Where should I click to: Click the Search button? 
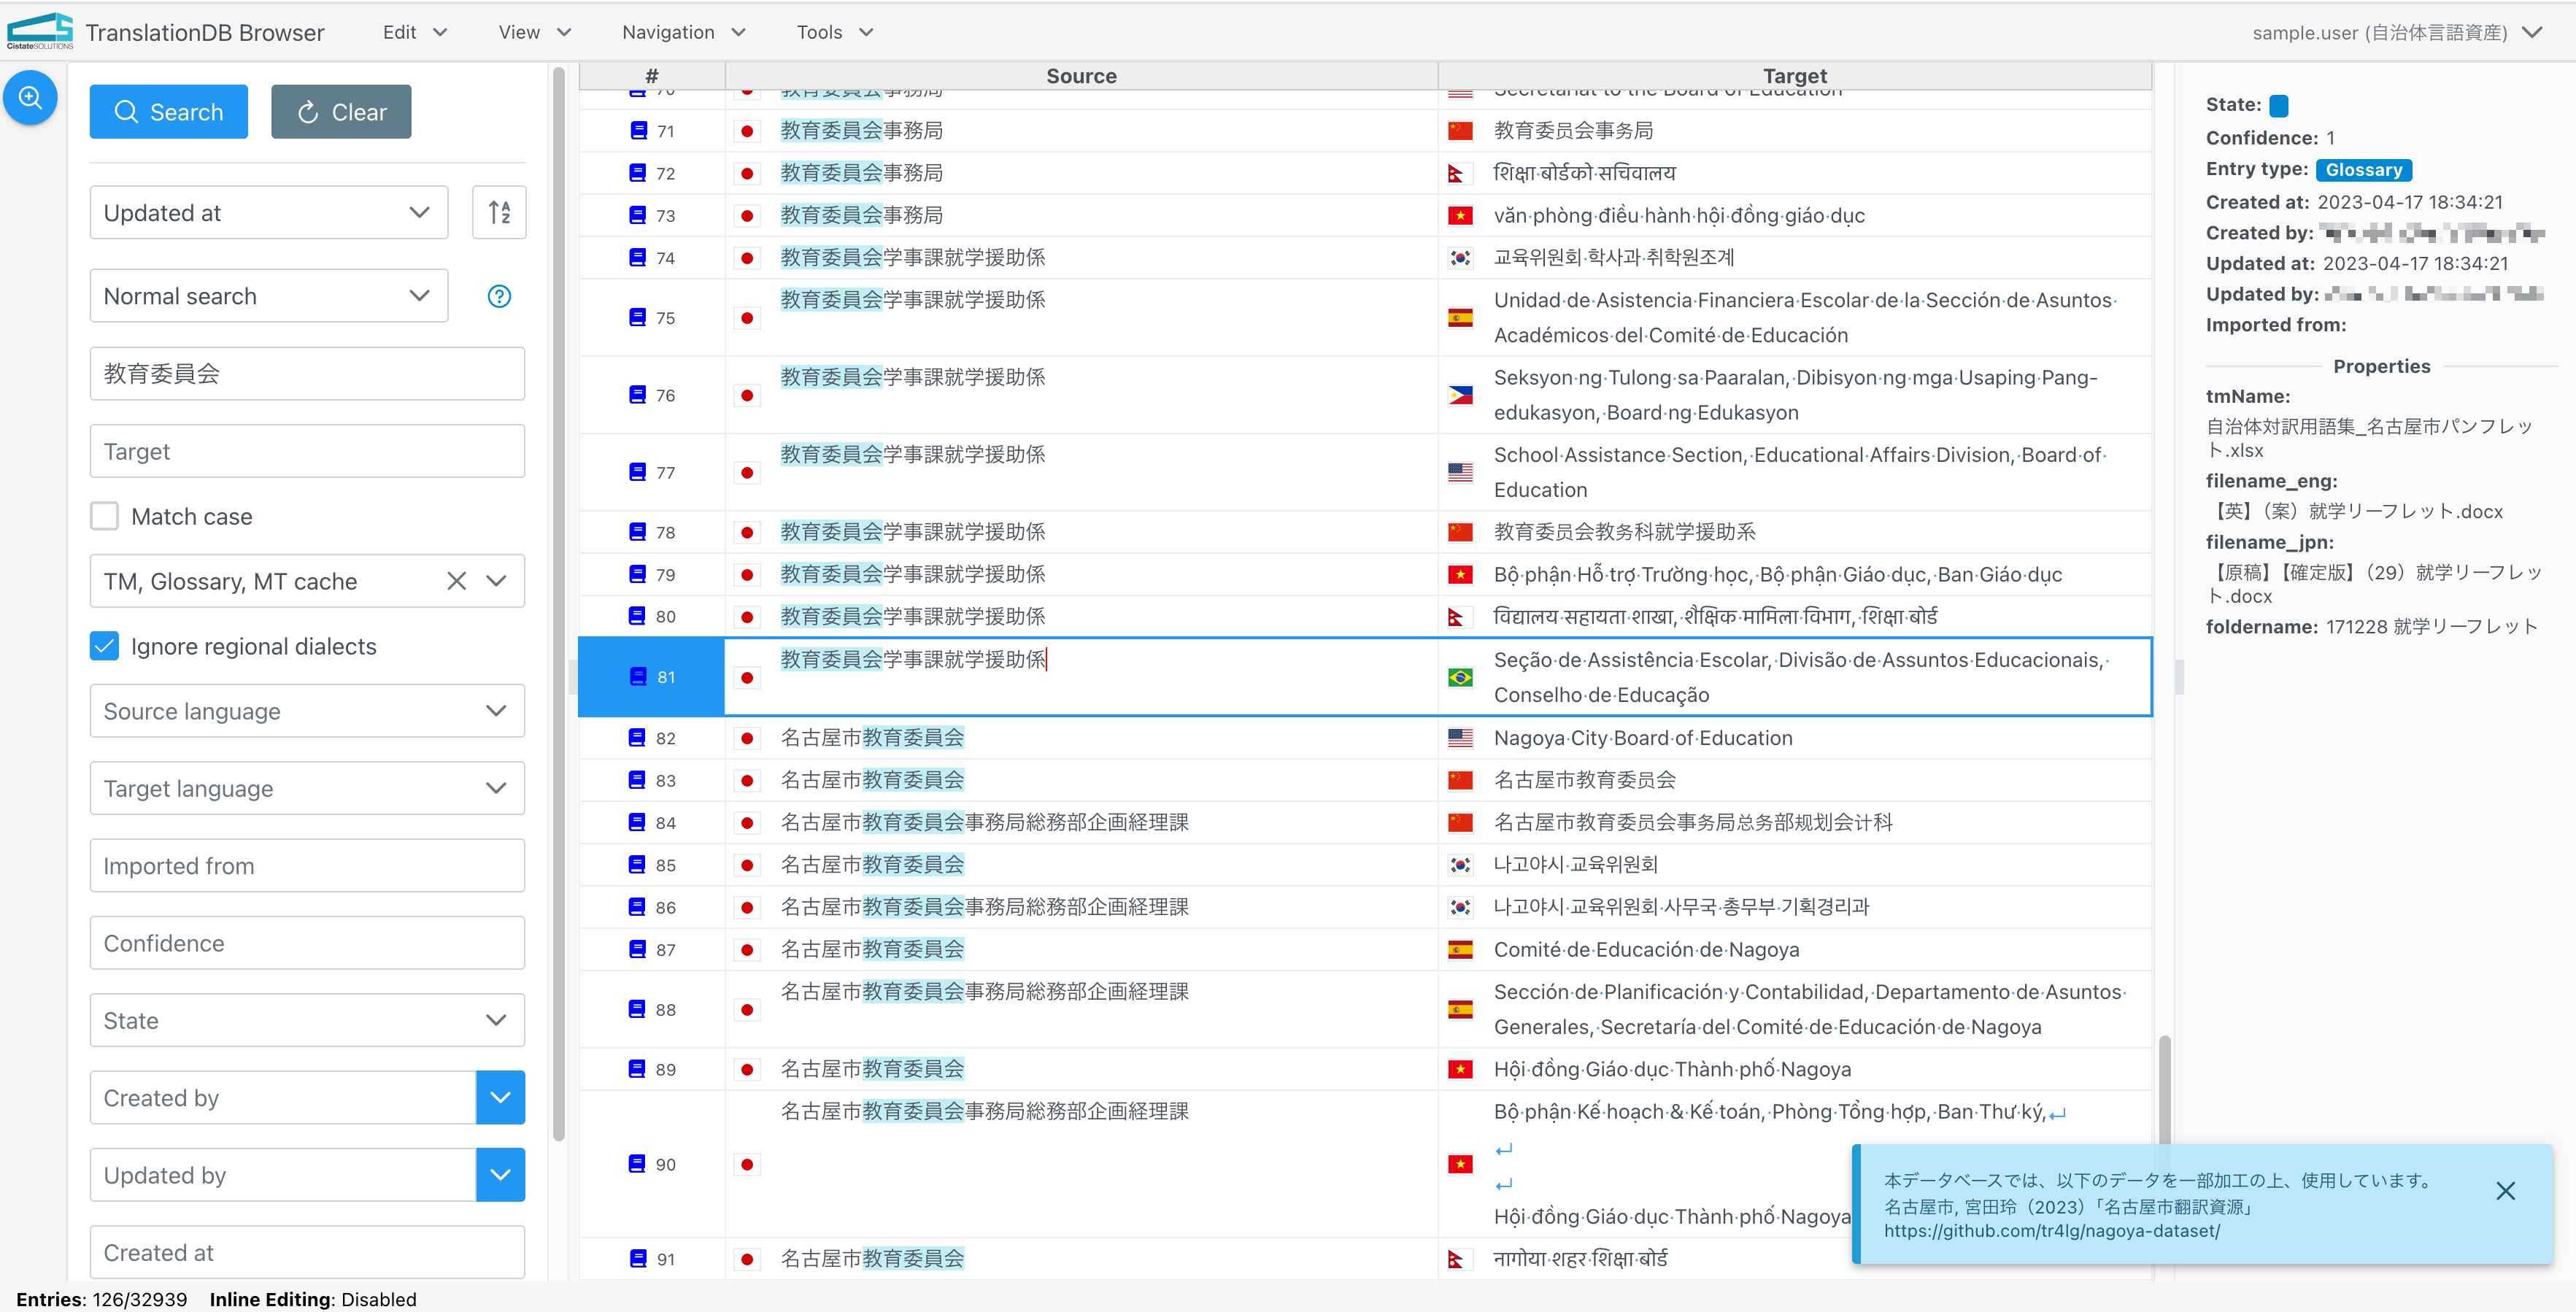tap(168, 111)
